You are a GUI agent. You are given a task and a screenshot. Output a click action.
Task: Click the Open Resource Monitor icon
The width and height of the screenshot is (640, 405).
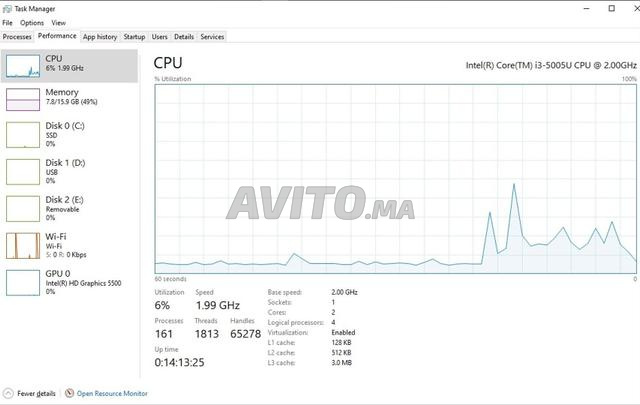tap(69, 394)
